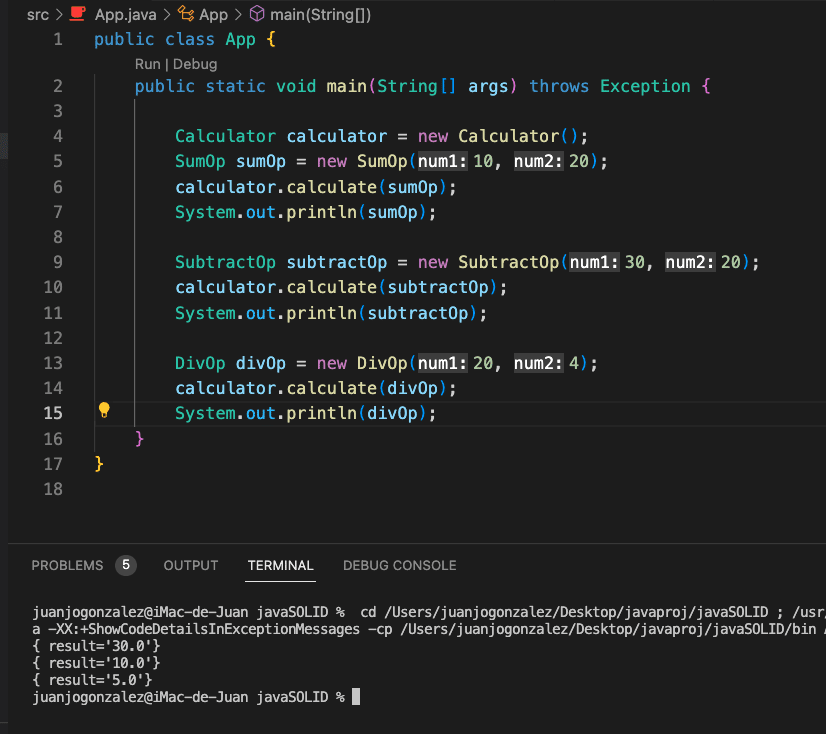Screen dimensions: 826x734
Task: Click the 'num2:' inlay hint on line 9
Action: click(x=690, y=262)
